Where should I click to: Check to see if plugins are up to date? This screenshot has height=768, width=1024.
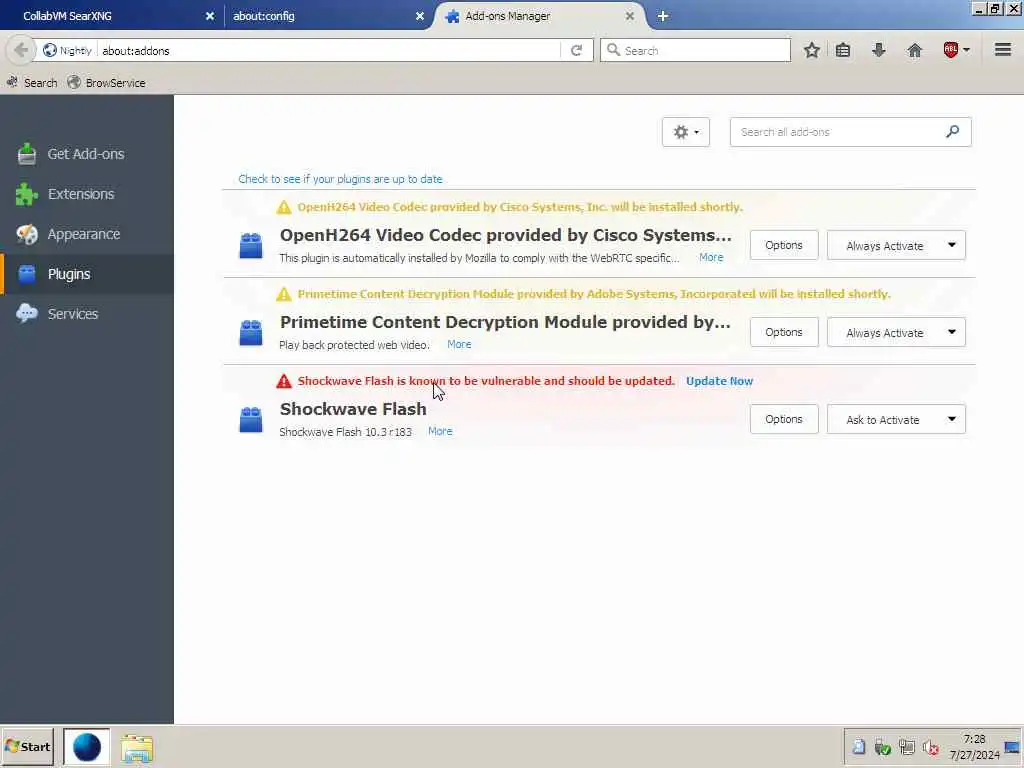pos(340,179)
